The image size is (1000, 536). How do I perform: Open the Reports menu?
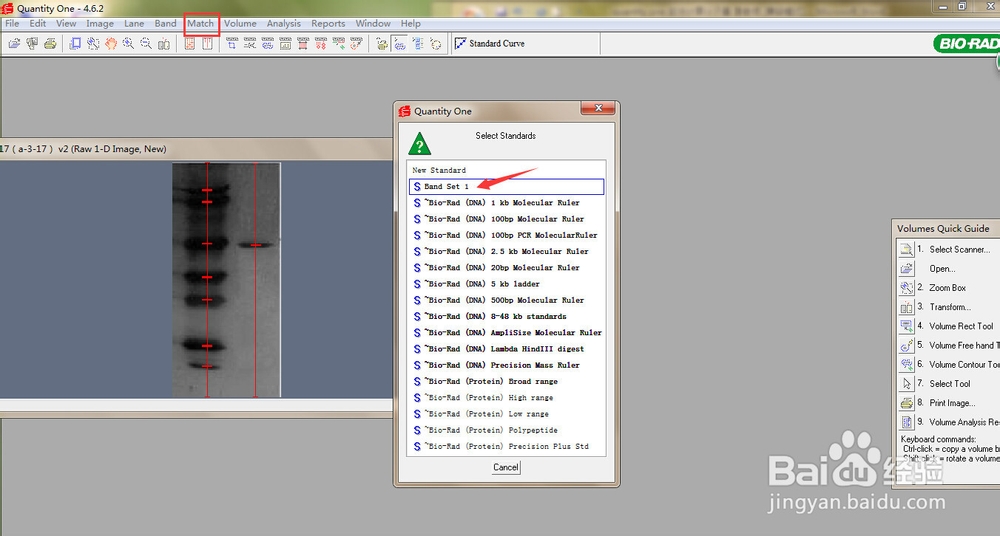tap(328, 24)
